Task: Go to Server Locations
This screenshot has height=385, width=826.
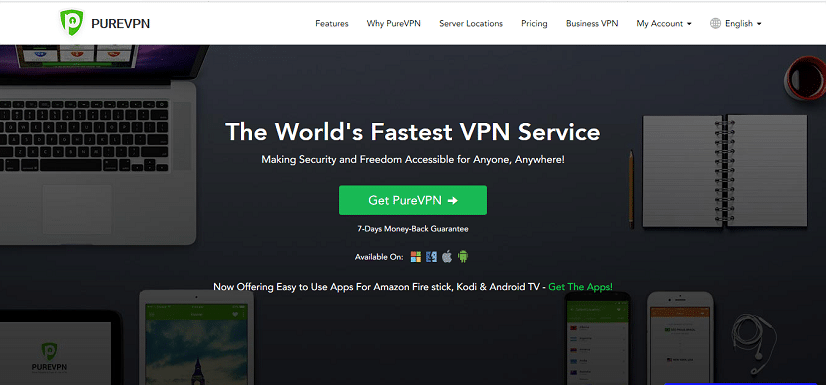Action: click(471, 24)
